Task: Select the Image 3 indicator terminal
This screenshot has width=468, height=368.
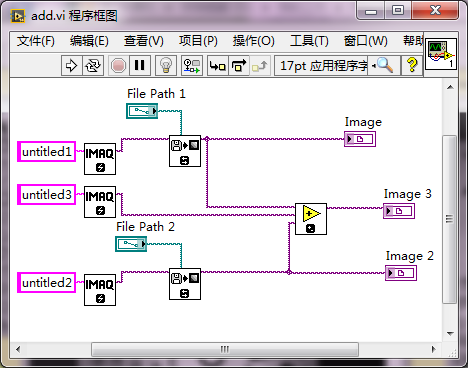Action: click(399, 211)
